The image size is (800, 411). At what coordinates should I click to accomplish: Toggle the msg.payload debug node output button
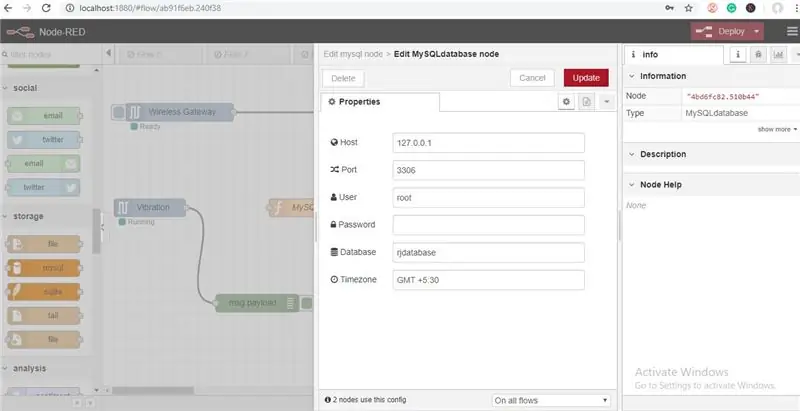[x=306, y=303]
